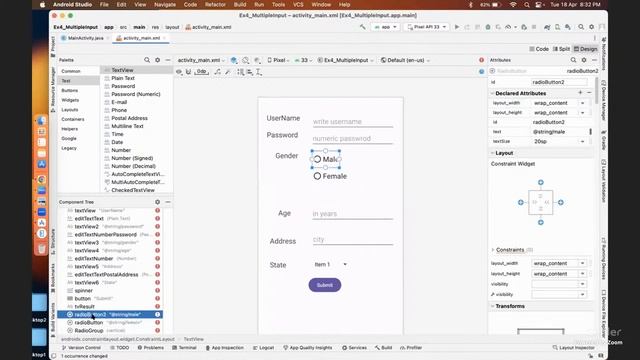The image size is (640, 360).
Task: Click the red error indicator above design surface
Action: pos(482,60)
